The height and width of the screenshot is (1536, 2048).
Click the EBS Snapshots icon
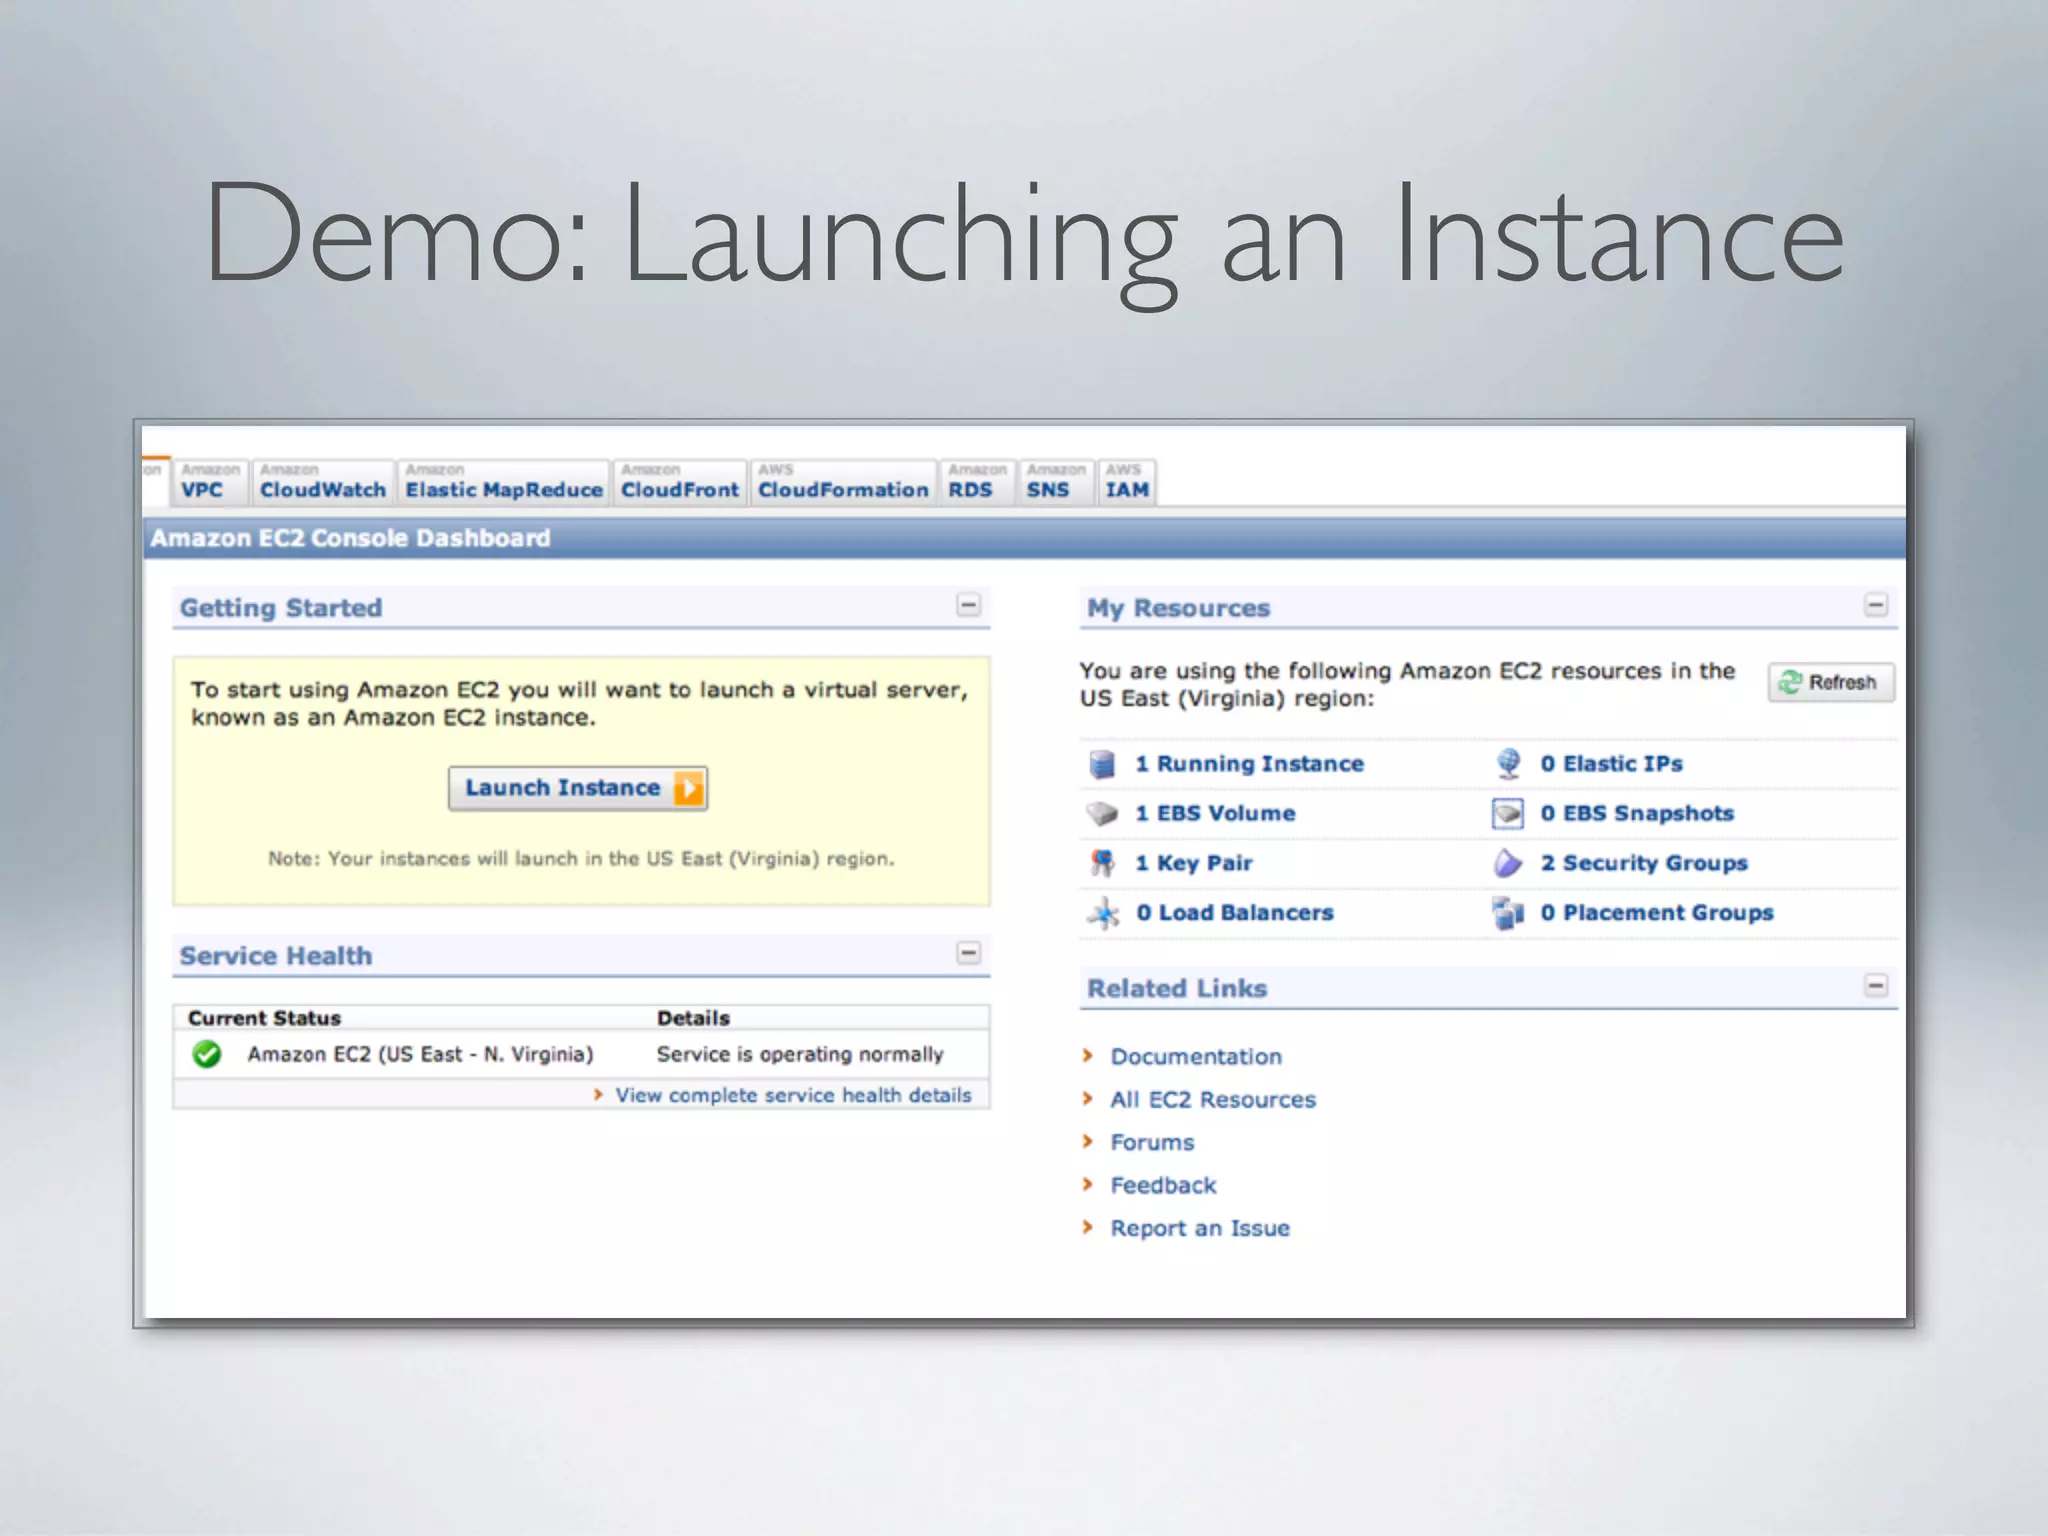pos(1508,814)
